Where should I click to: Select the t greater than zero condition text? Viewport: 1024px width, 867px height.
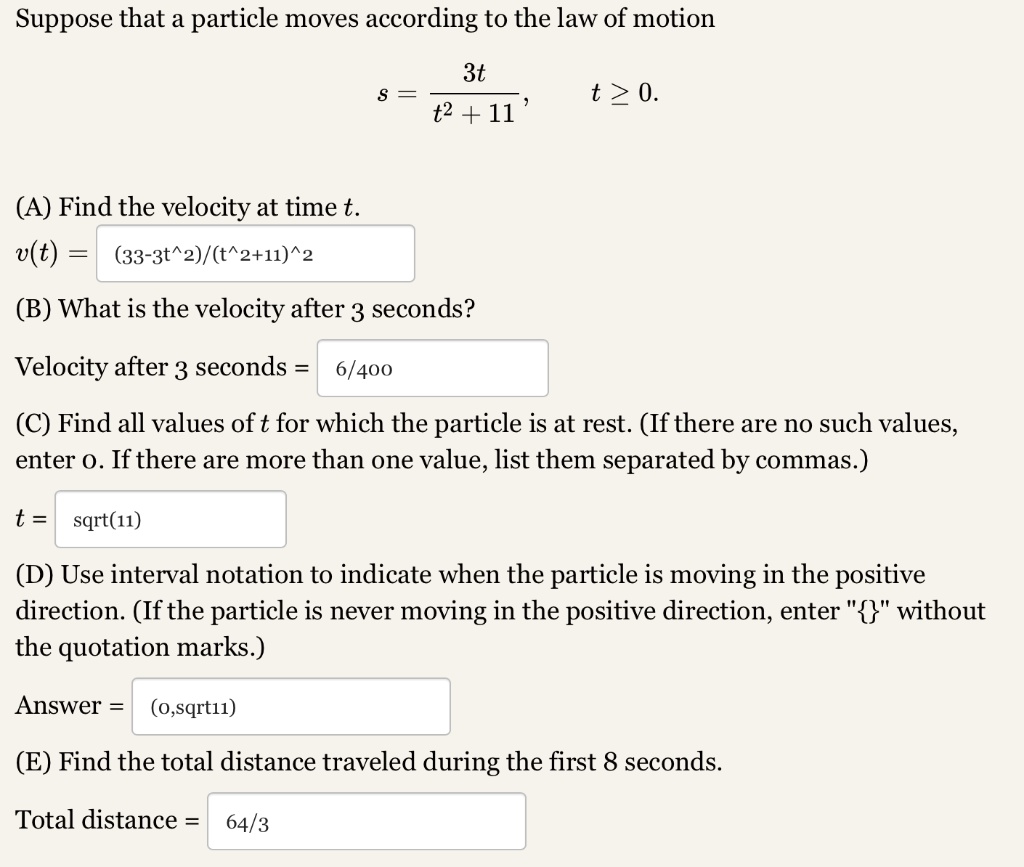(x=624, y=92)
